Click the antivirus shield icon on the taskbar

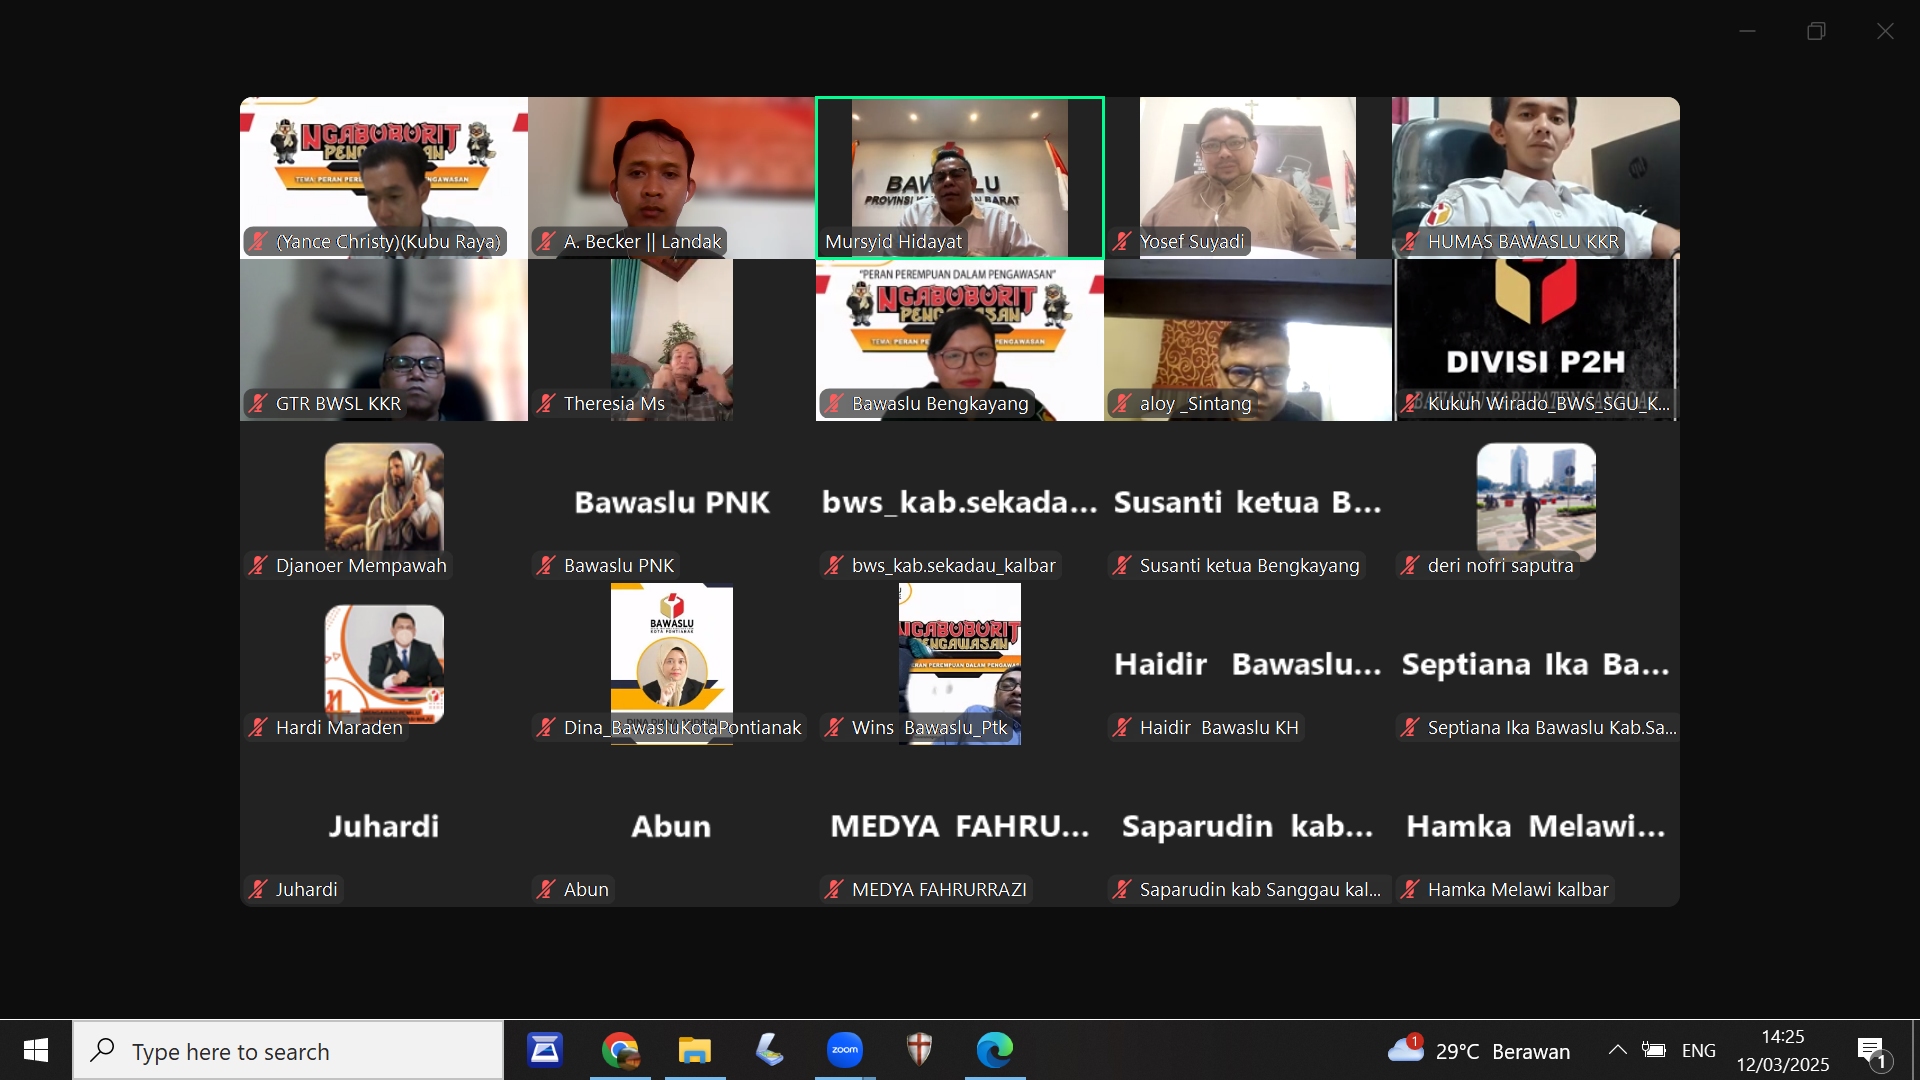[920, 1051]
